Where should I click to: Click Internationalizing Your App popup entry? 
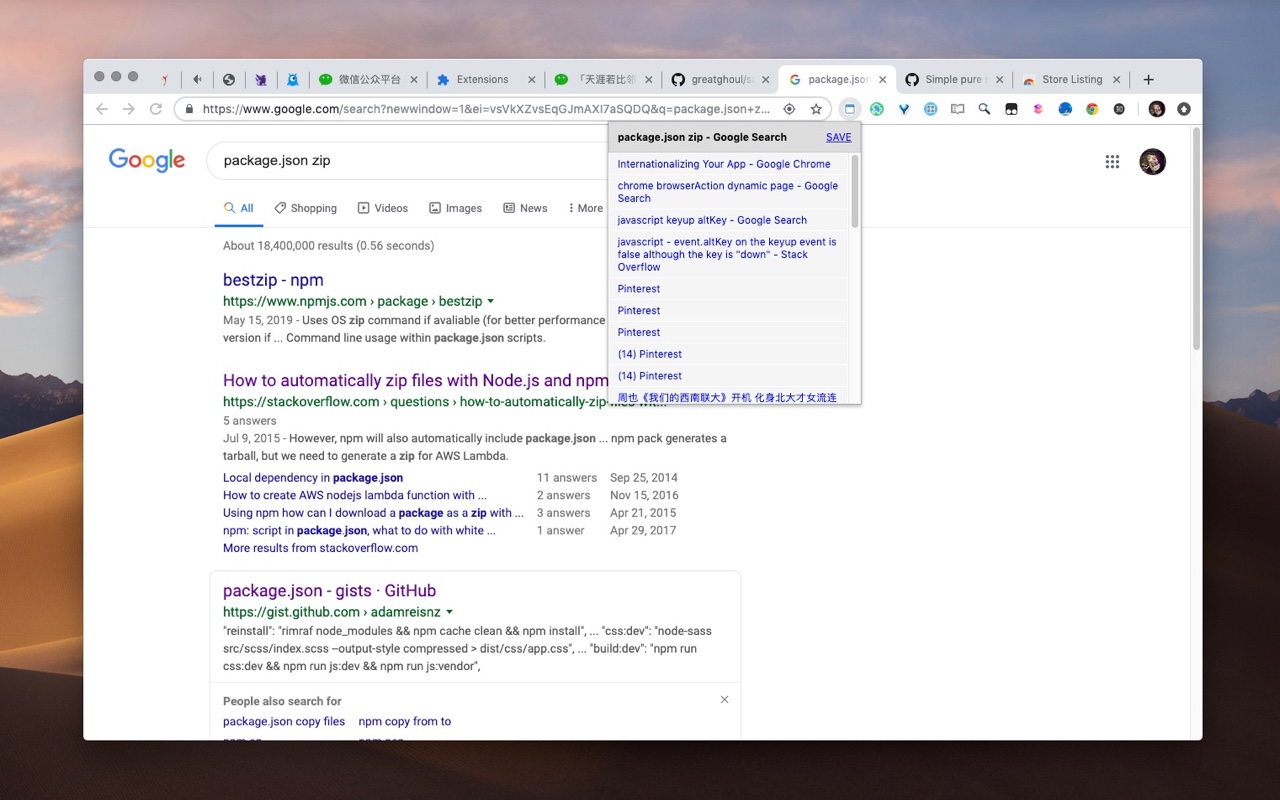(724, 164)
